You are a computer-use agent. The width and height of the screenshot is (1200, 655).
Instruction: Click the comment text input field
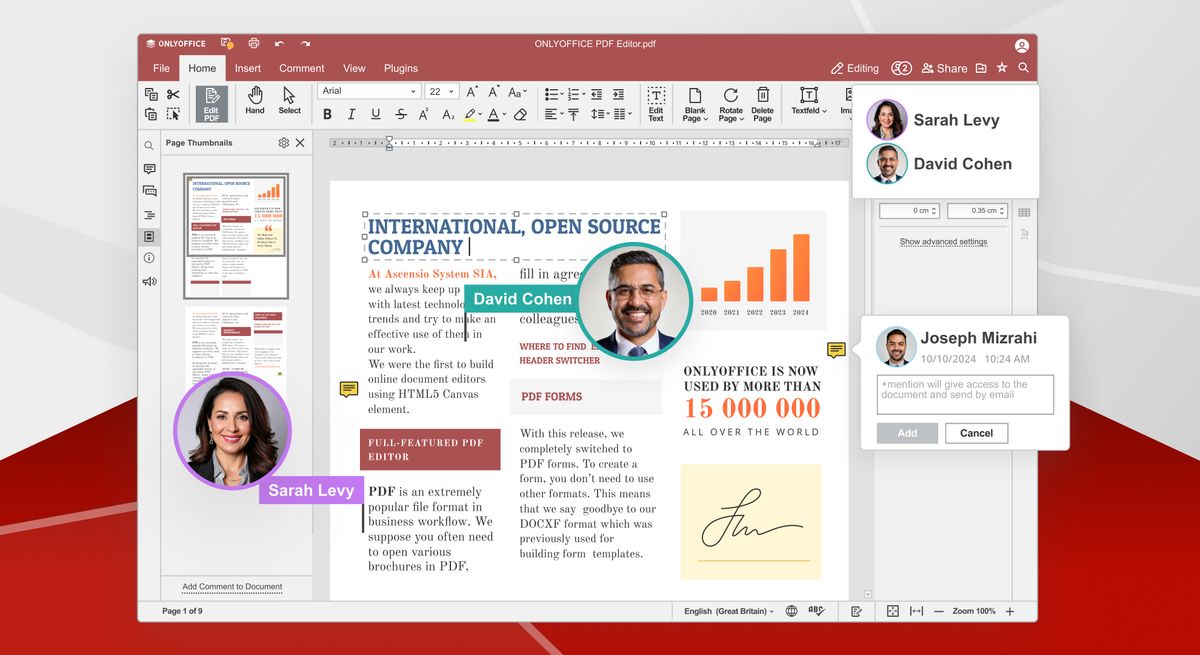point(965,394)
